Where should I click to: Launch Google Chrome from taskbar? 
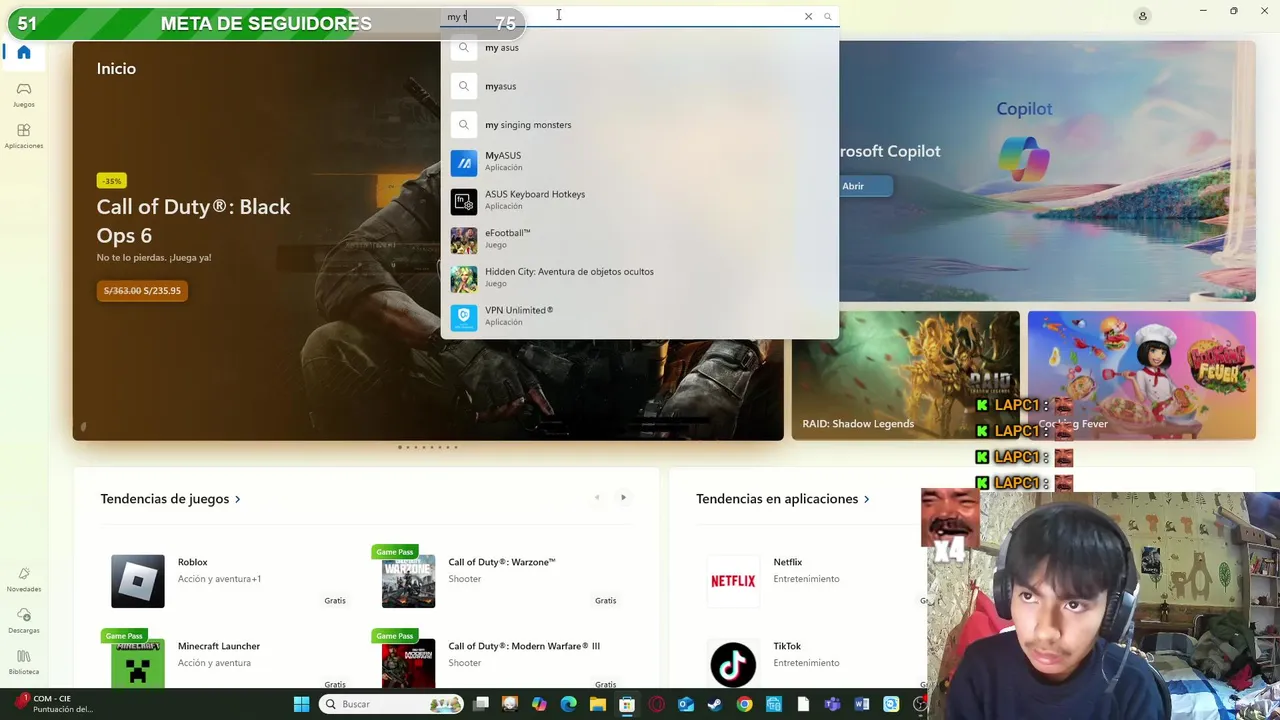point(745,704)
